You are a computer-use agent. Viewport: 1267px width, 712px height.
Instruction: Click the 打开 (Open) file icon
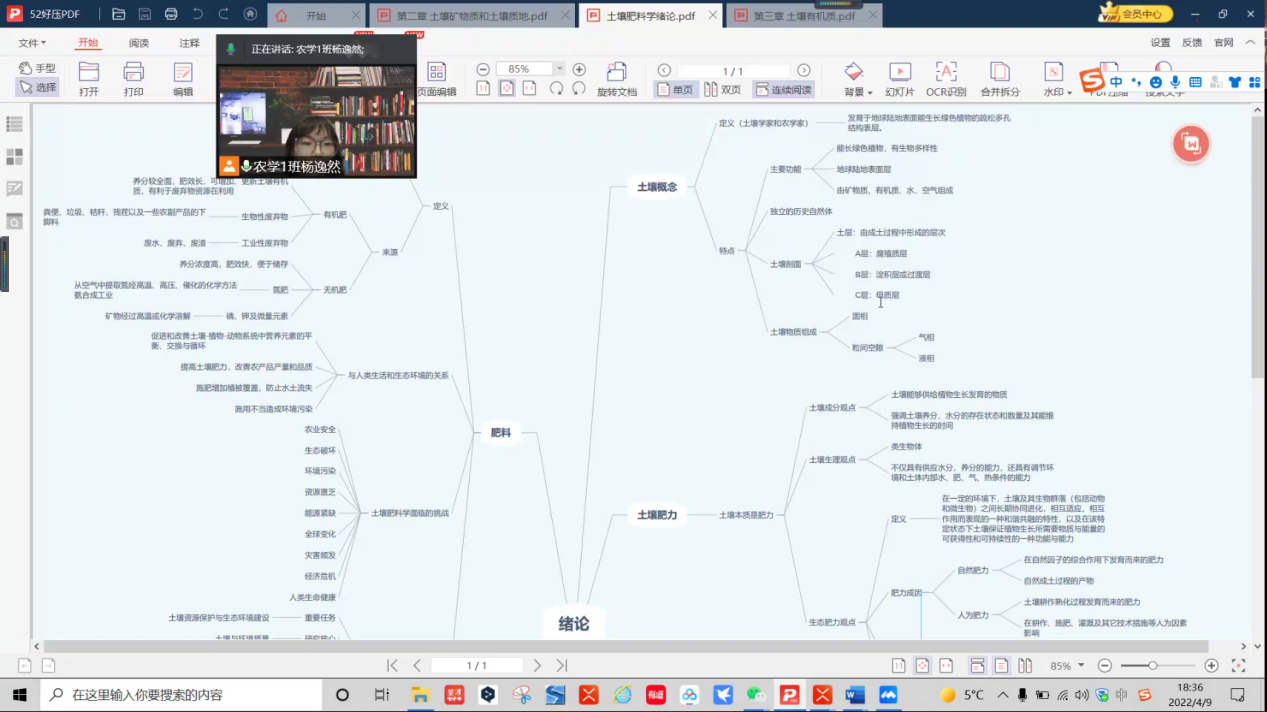click(89, 78)
